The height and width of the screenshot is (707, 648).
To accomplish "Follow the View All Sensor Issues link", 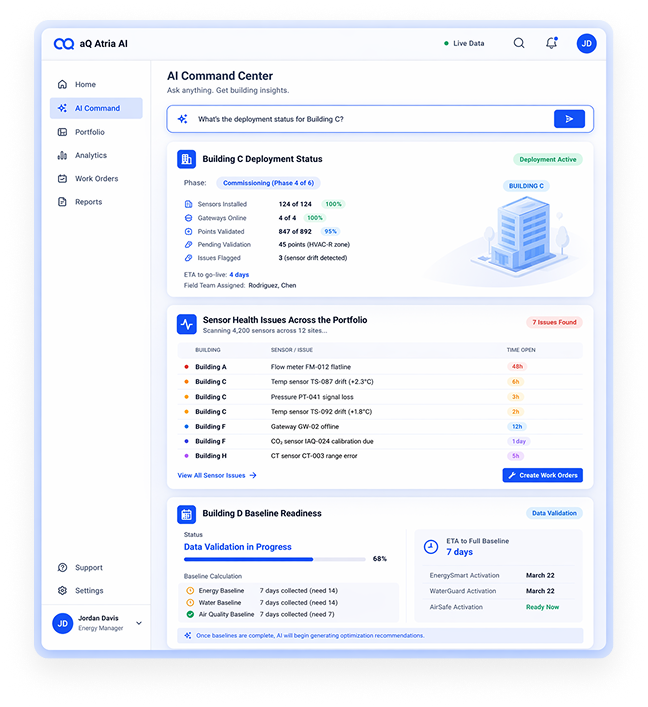I will tap(217, 475).
